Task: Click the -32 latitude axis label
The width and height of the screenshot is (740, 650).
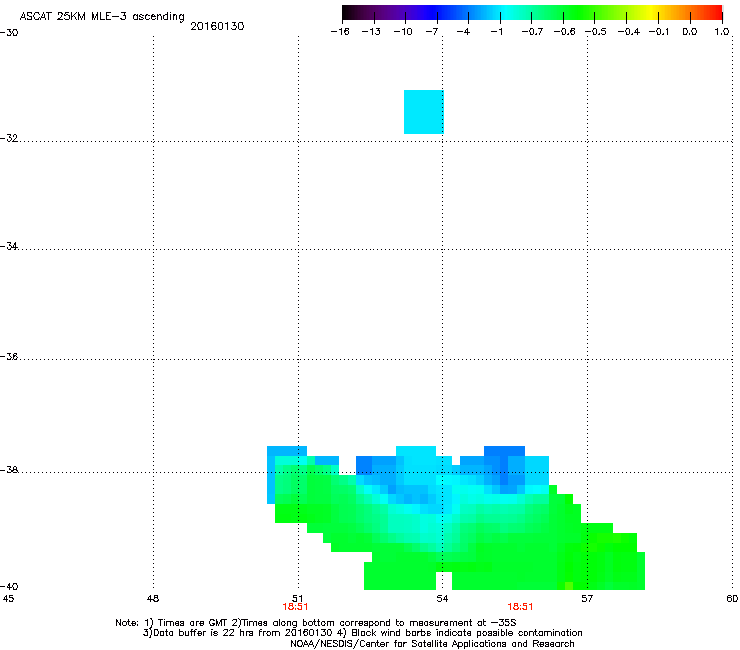Action: coord(9,138)
